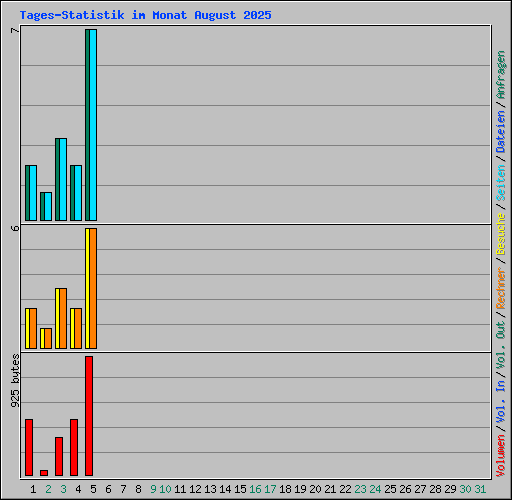Click the orange bar for day 4
512x500 pixels.
[x=78, y=329]
